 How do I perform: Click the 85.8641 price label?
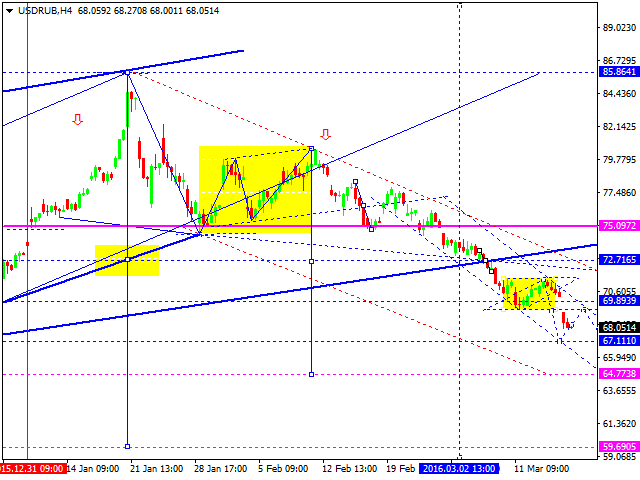click(x=619, y=72)
